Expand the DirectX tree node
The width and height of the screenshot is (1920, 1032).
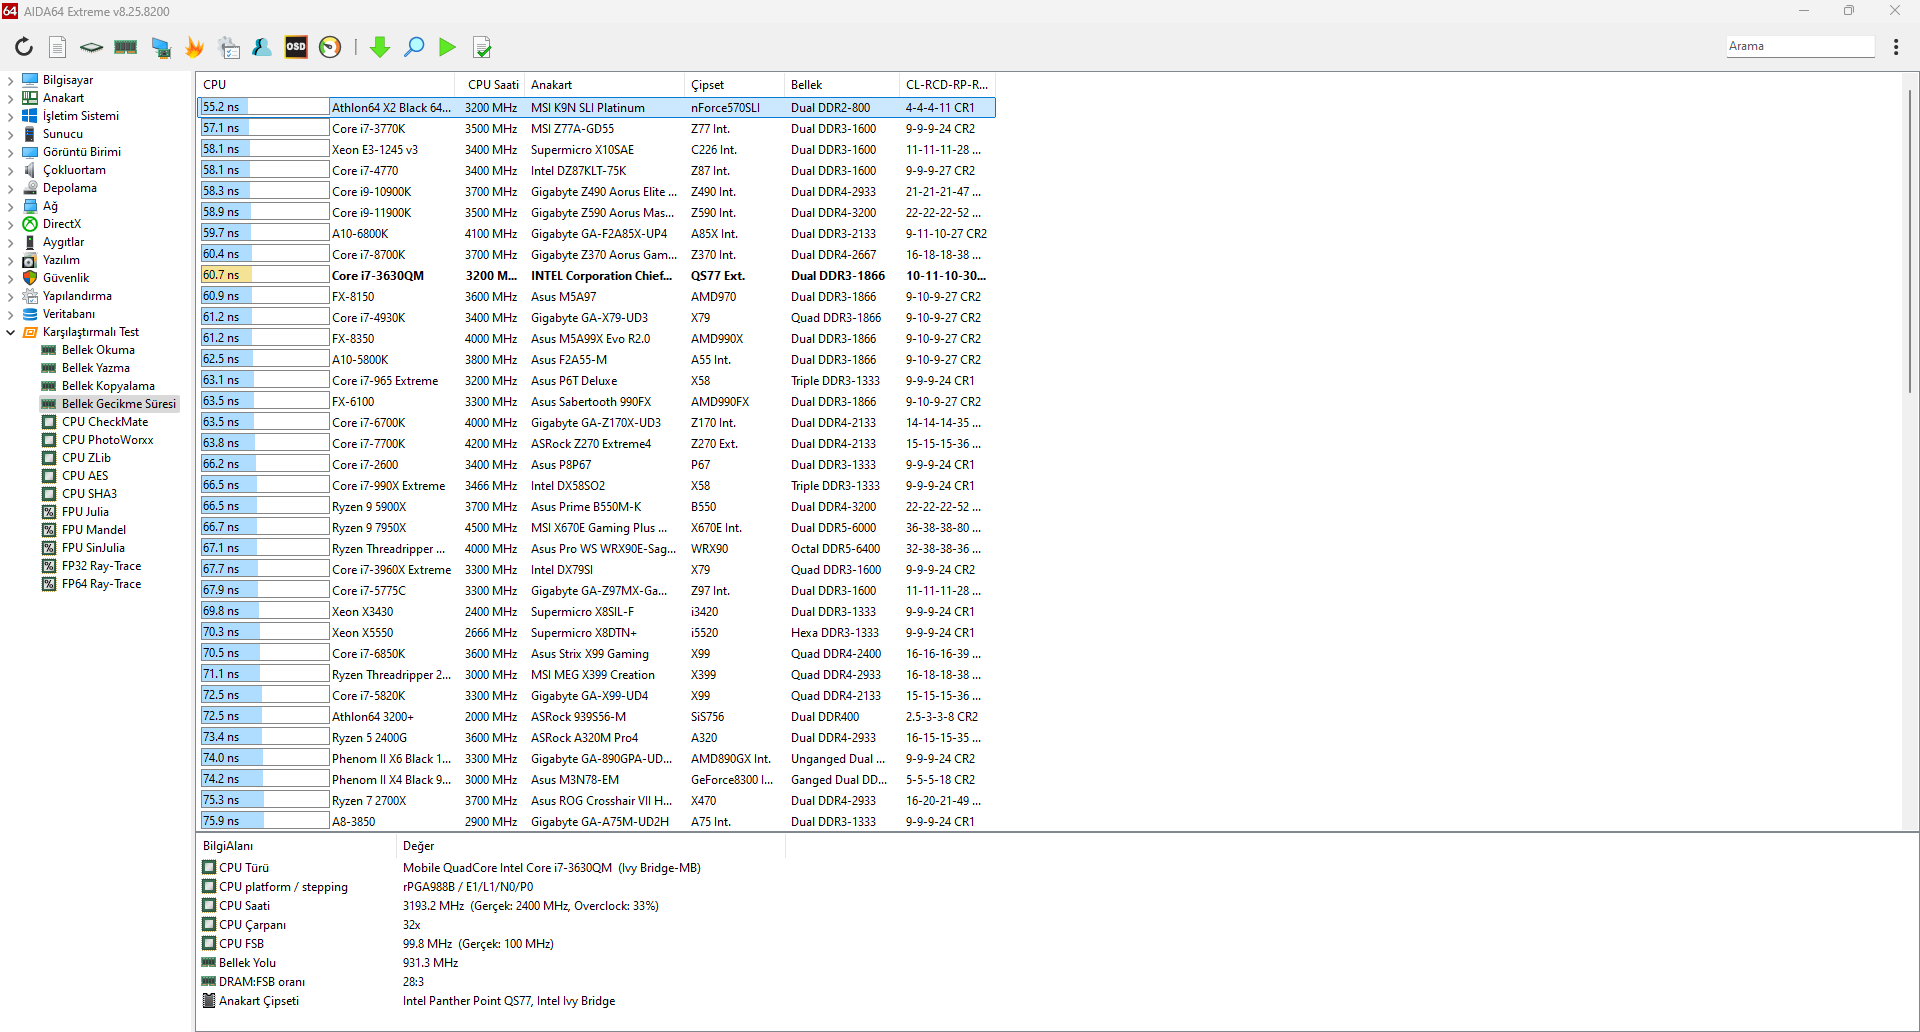pyautogui.click(x=10, y=224)
